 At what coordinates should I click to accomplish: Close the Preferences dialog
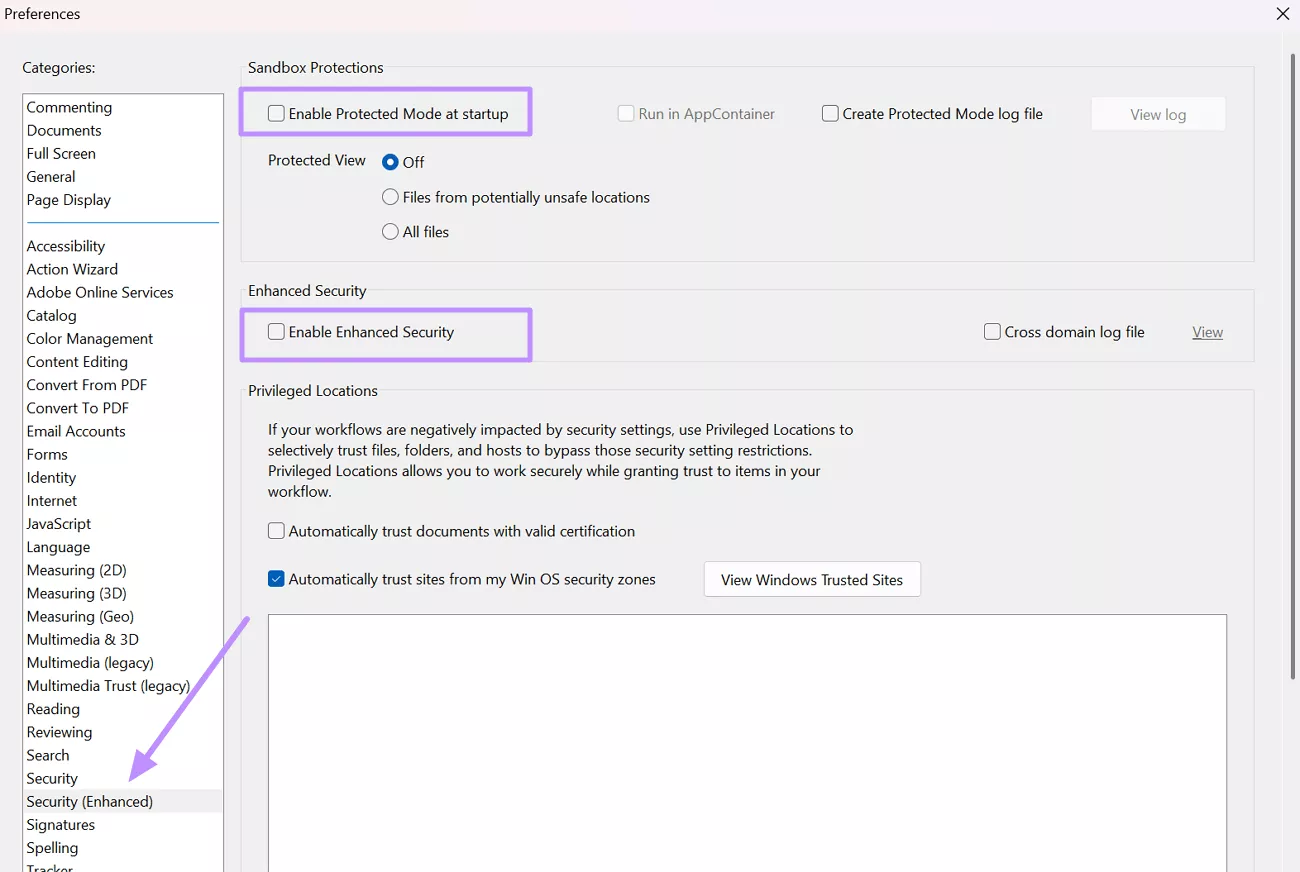click(x=1282, y=14)
